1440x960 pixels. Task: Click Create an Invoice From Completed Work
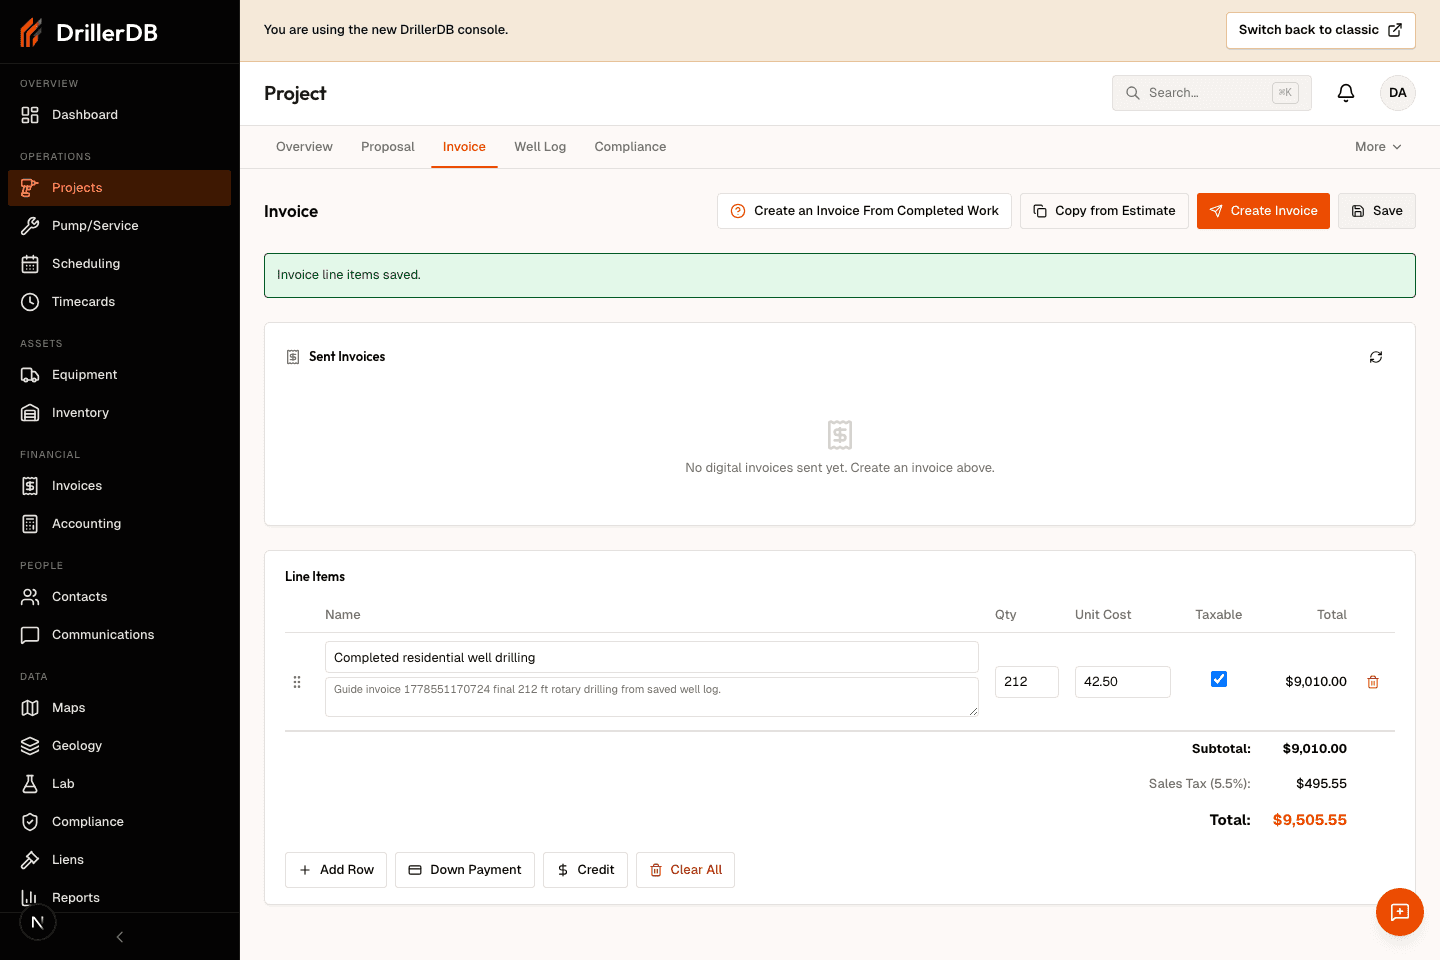(x=864, y=211)
